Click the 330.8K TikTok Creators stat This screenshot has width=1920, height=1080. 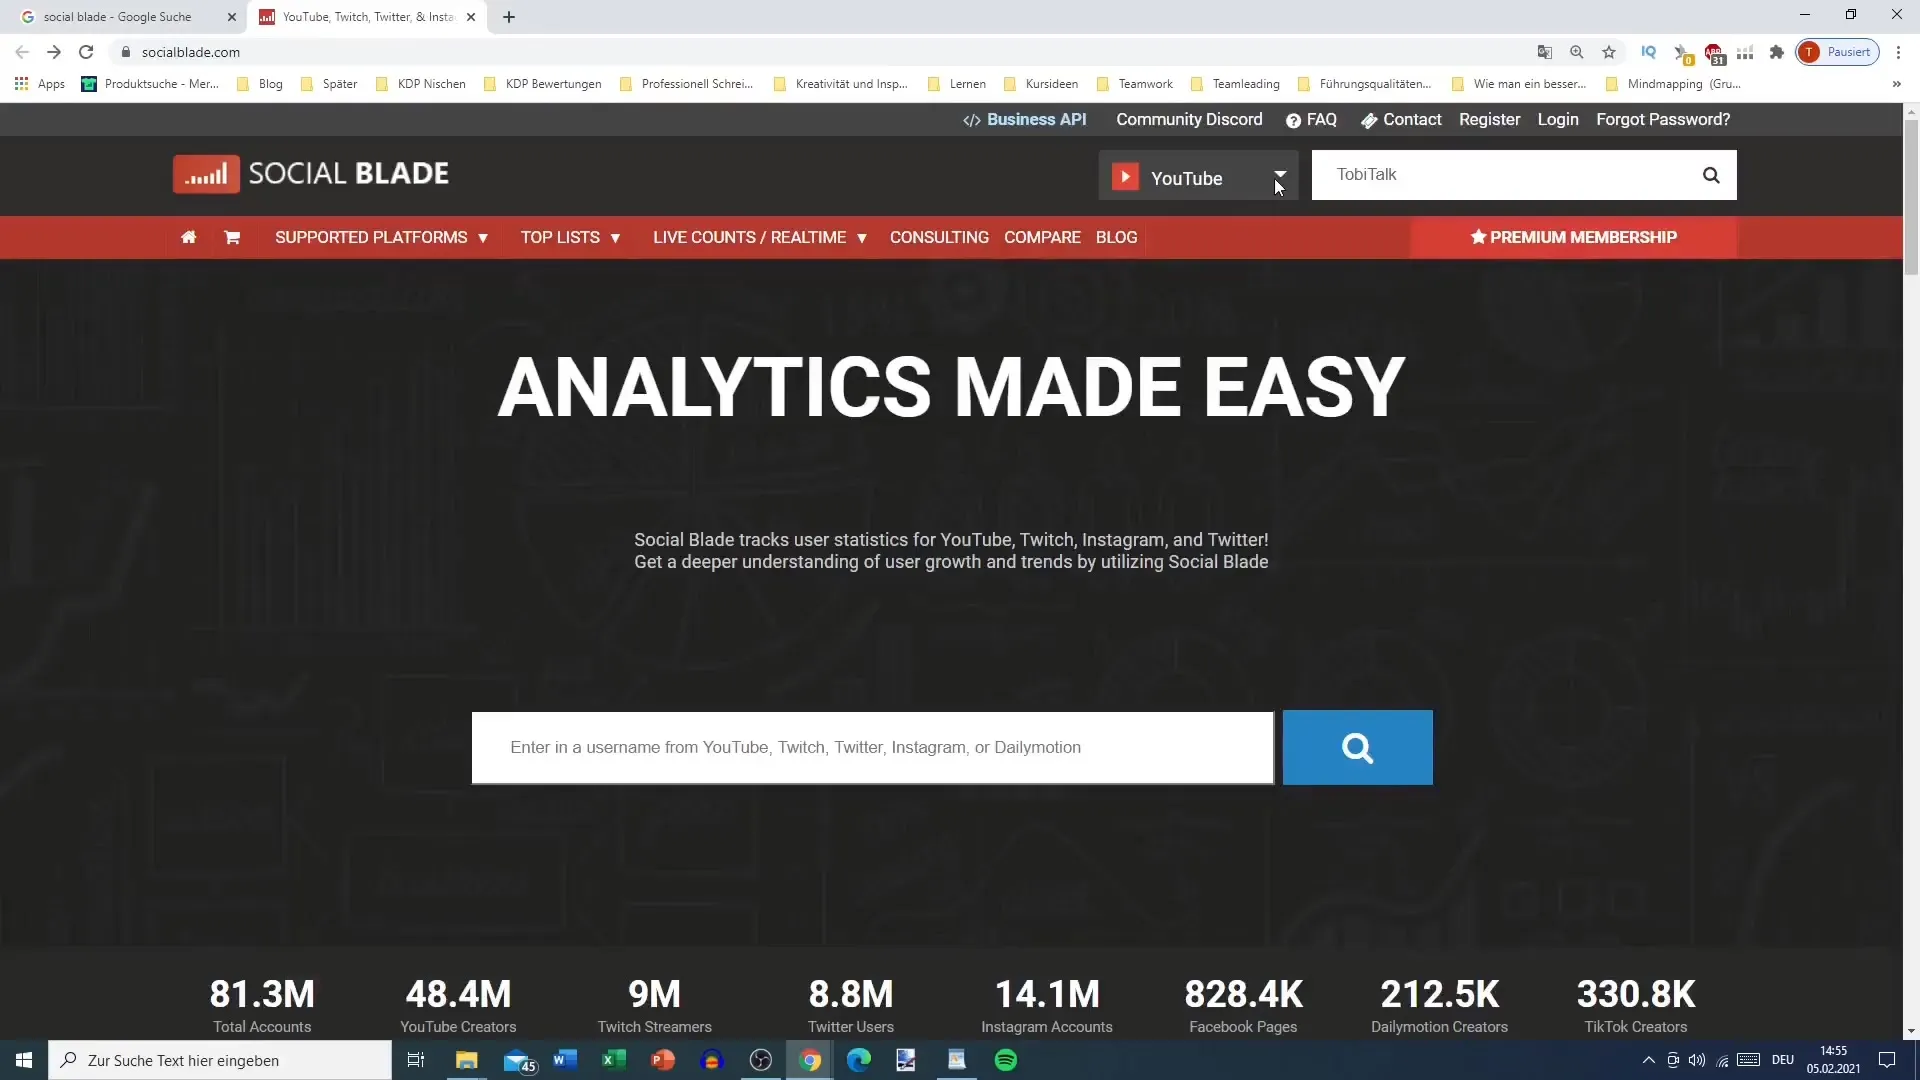click(x=1636, y=1005)
